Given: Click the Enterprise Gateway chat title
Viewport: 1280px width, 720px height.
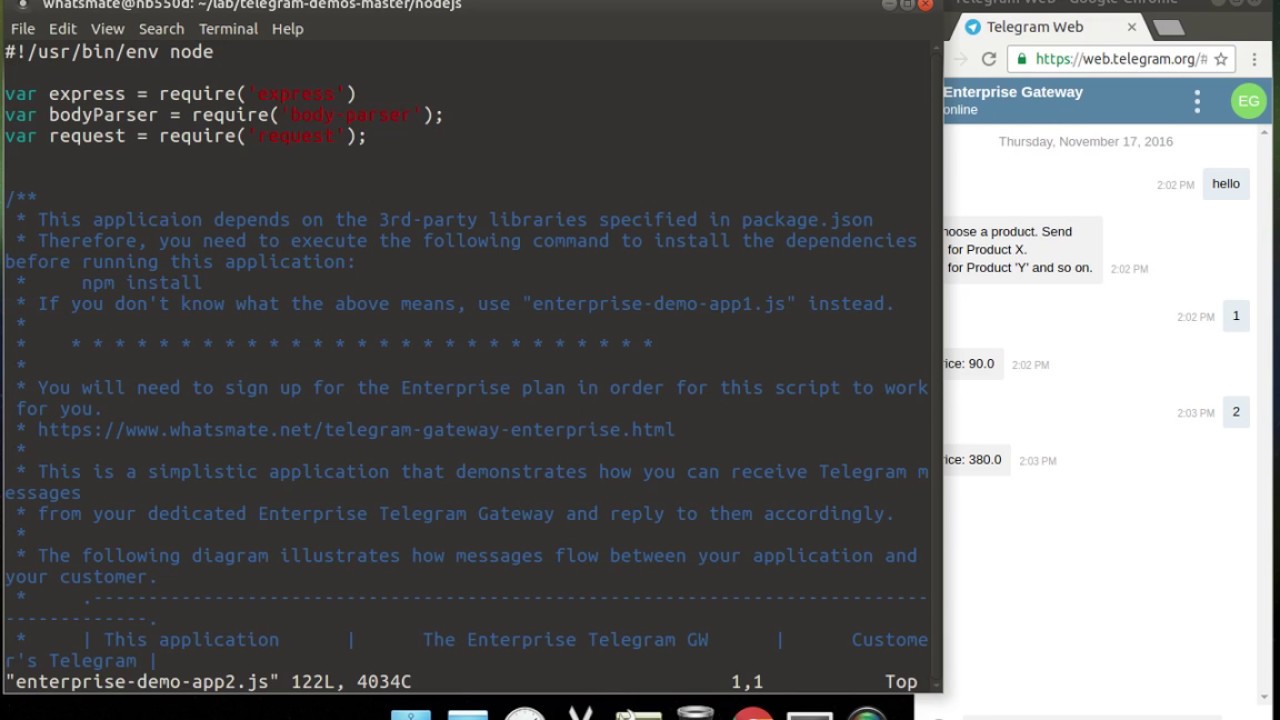Looking at the screenshot, I should coord(1013,92).
